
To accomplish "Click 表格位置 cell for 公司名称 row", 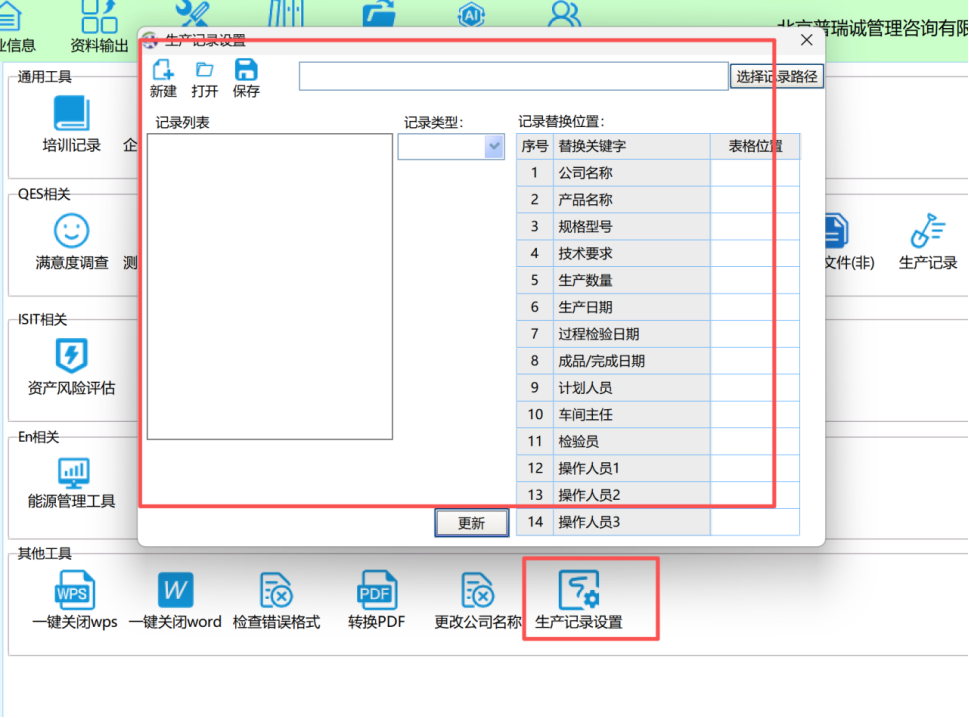I will pos(755,173).
